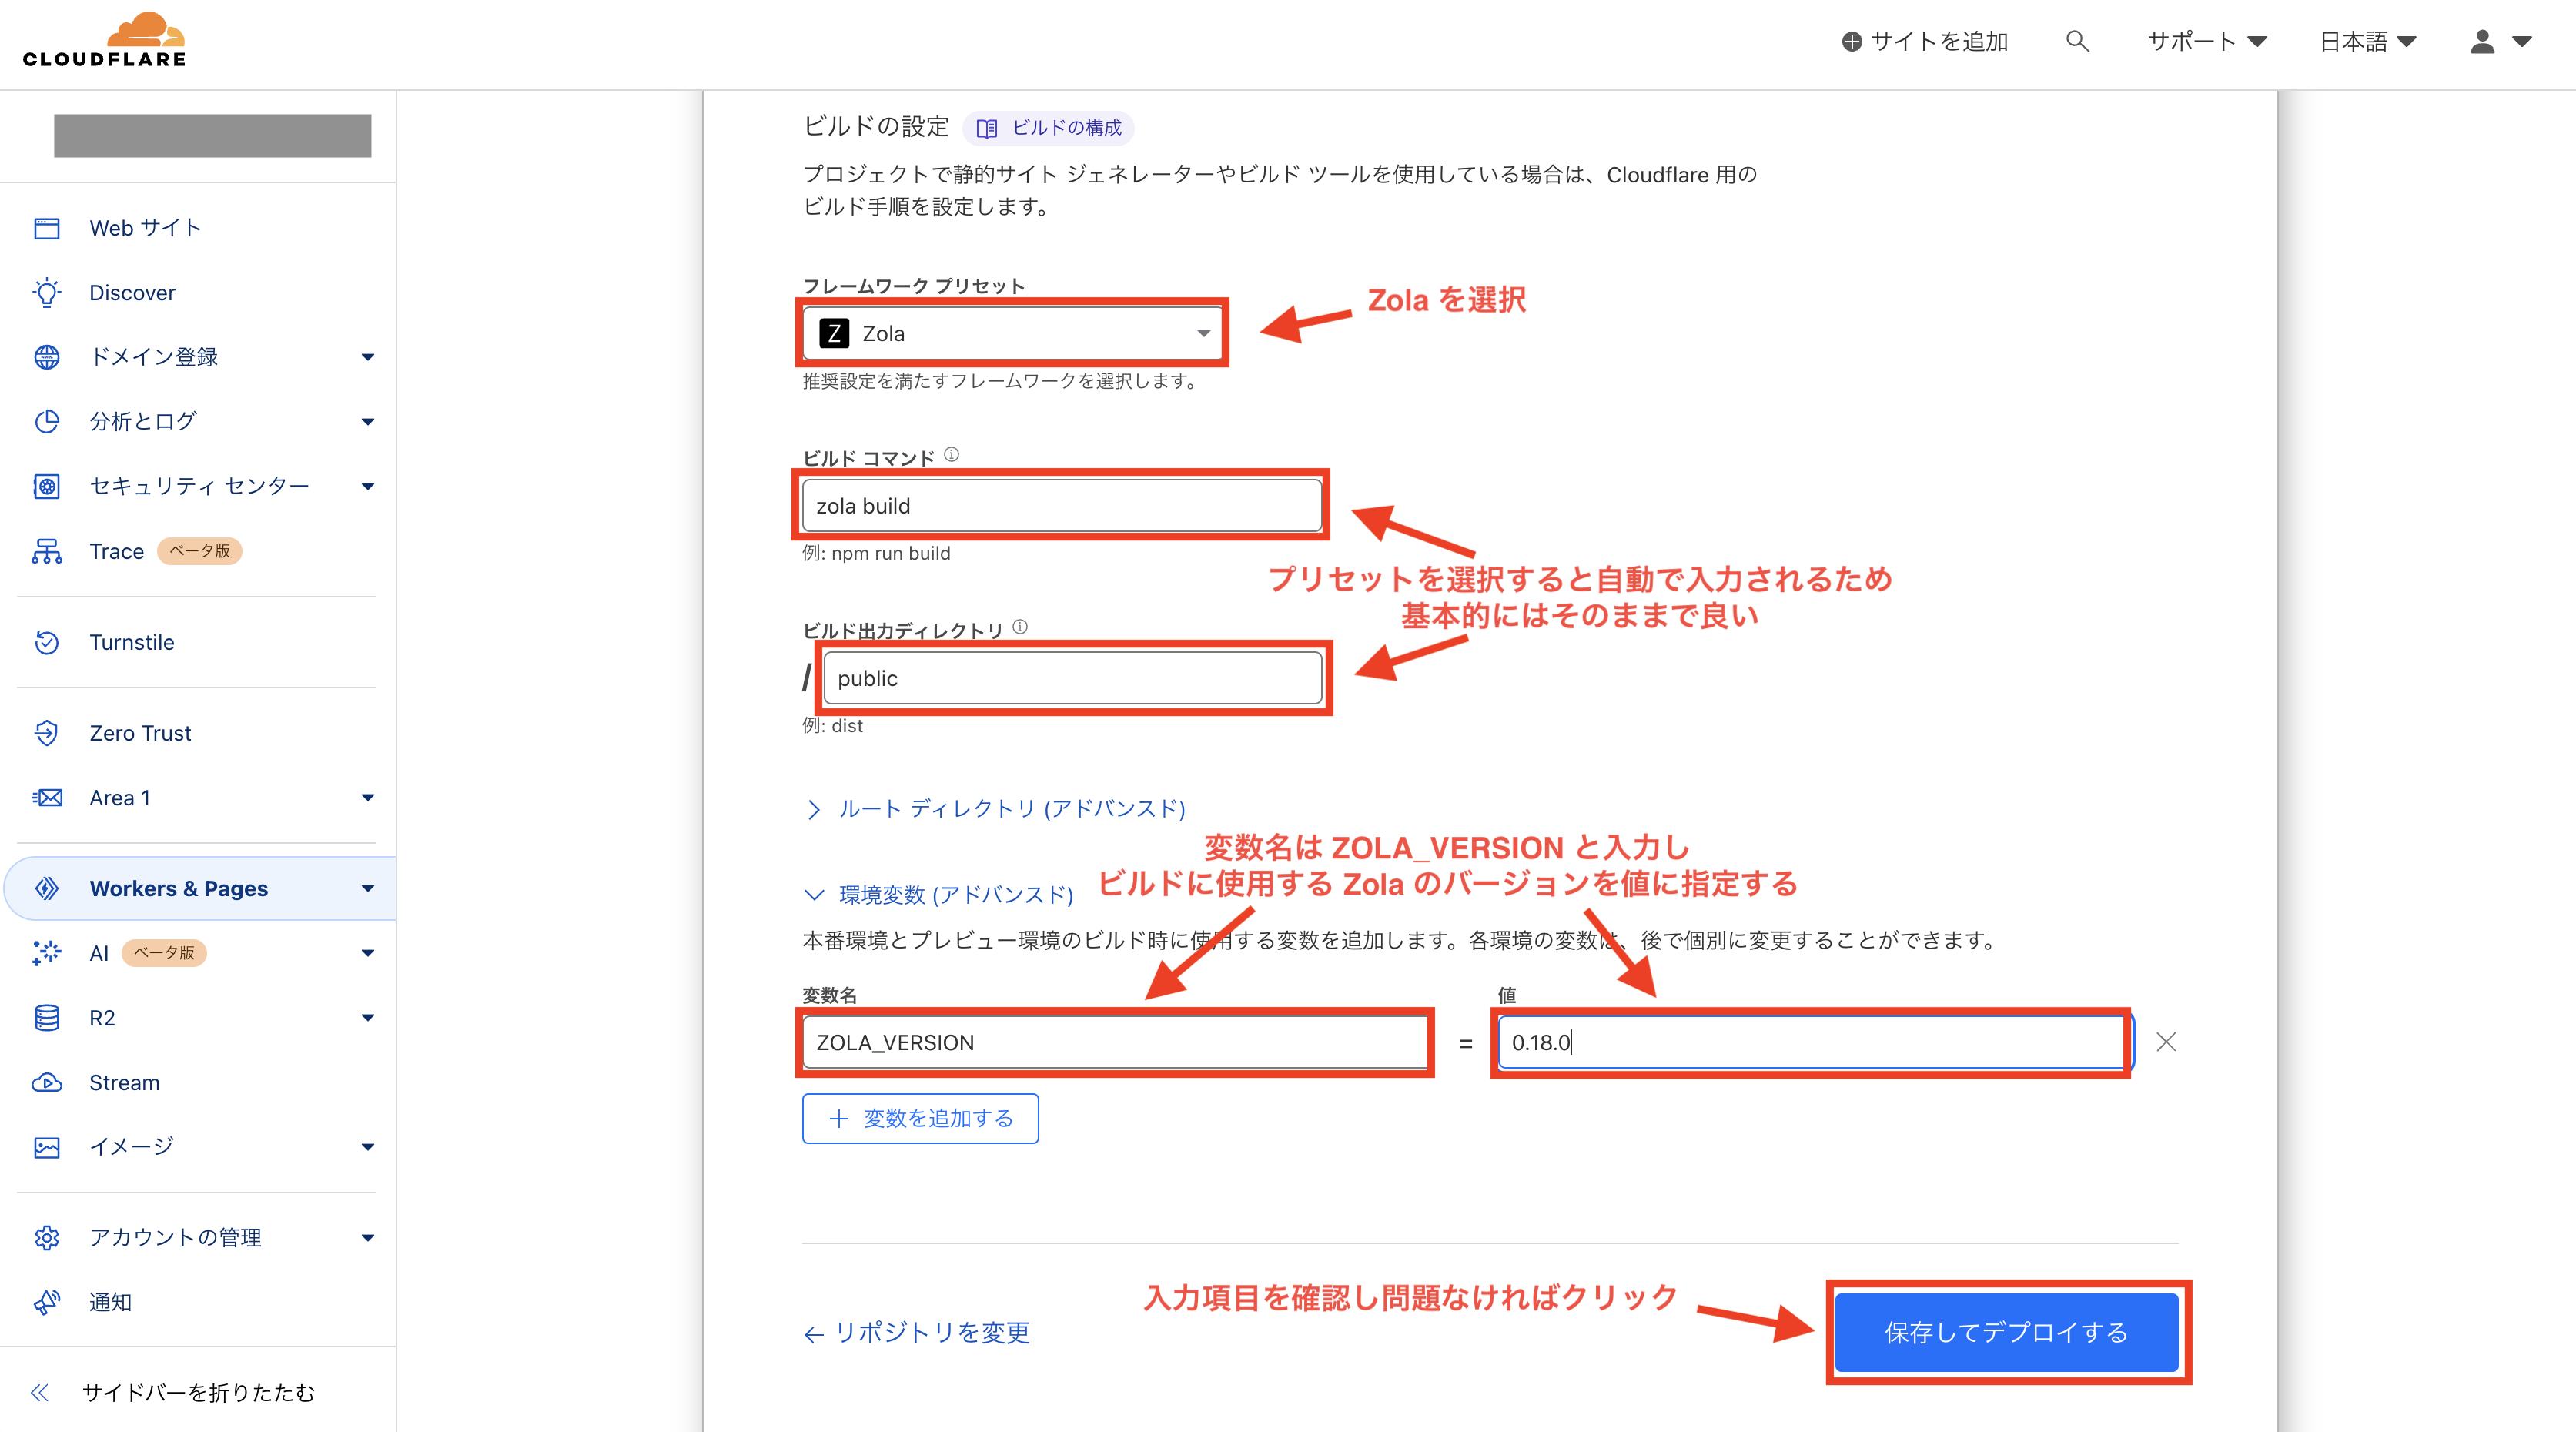Viewport: 2576px width, 1432px height.
Task: Open the Web サイト sidebar item
Action: click(x=145, y=228)
